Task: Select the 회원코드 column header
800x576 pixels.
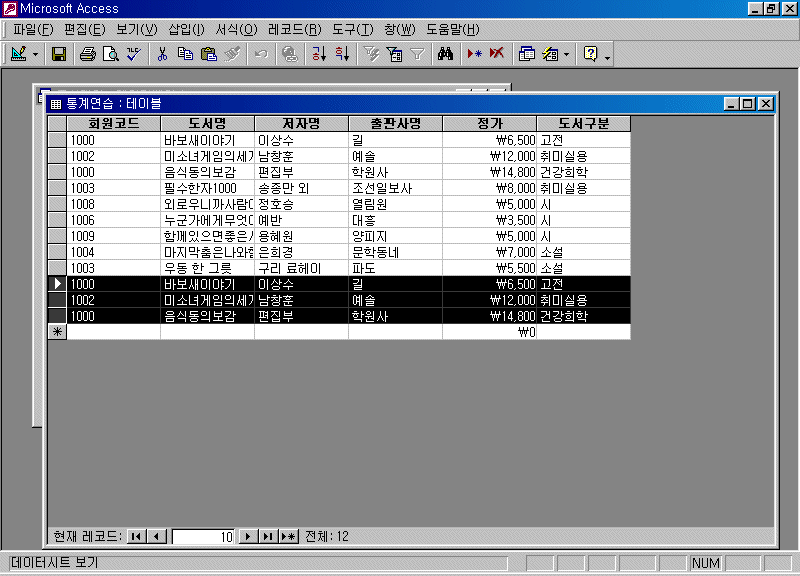Action: pos(114,123)
